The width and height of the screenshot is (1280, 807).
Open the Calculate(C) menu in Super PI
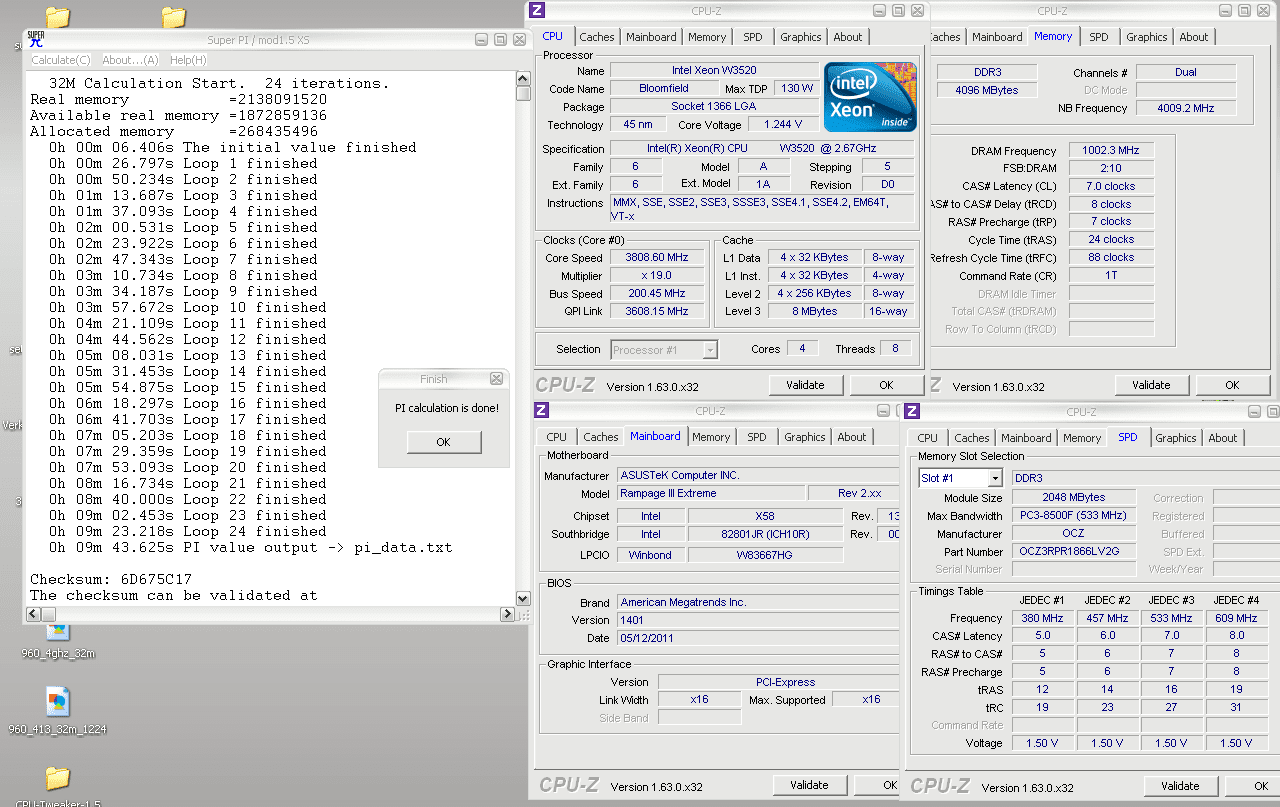61,60
